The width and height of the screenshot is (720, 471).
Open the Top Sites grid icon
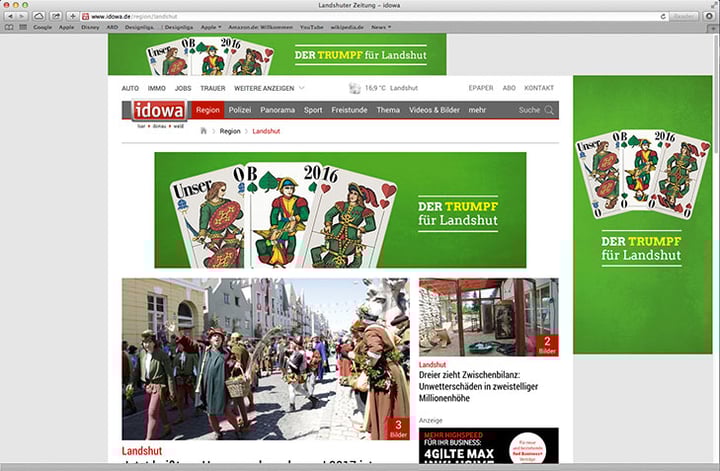coord(23,27)
